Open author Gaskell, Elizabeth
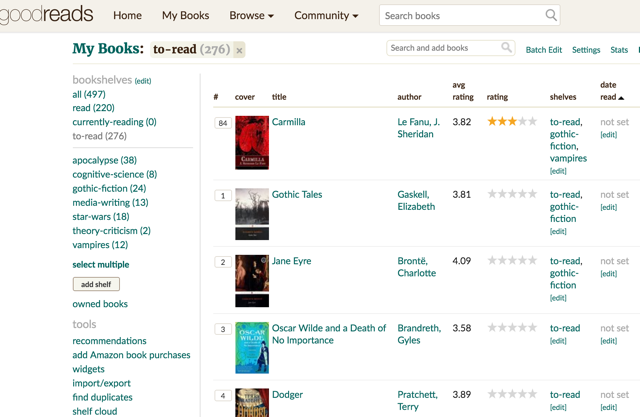 (x=416, y=200)
